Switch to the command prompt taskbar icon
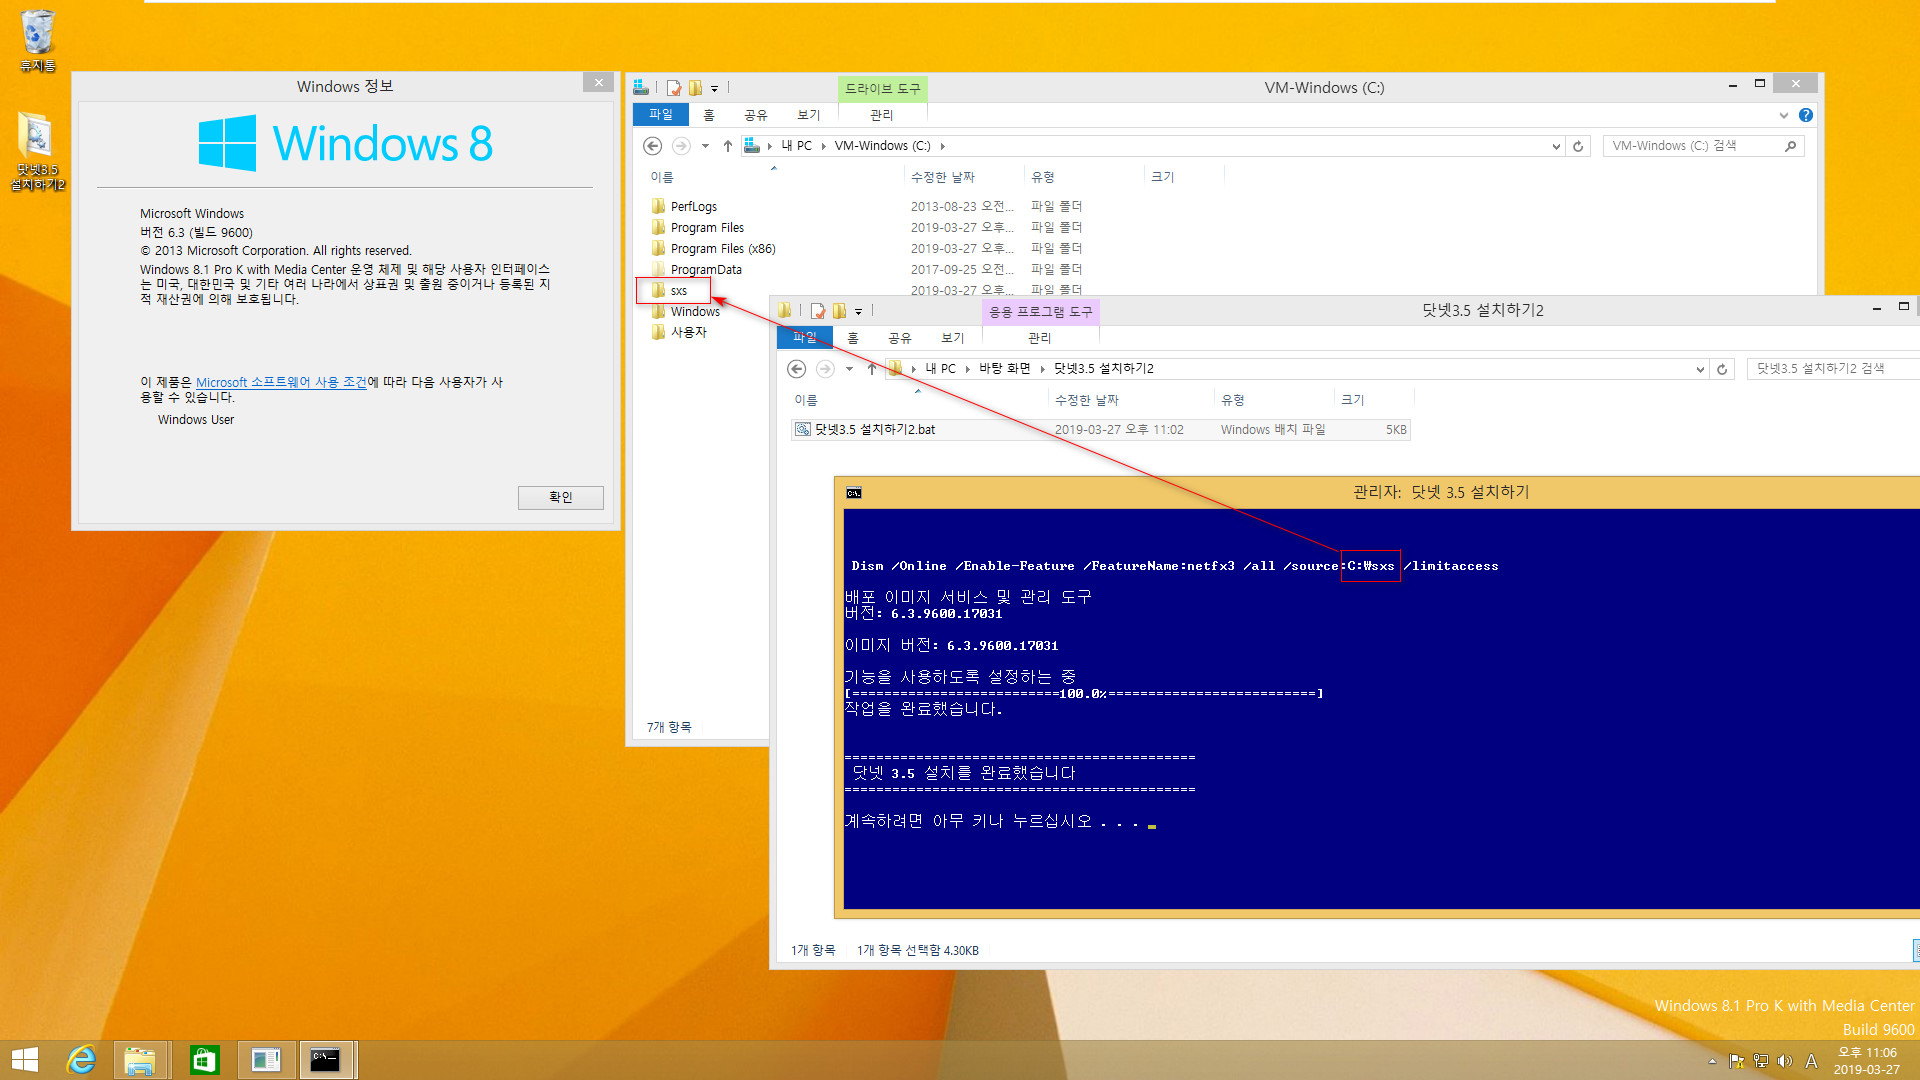1920x1080 pixels. pyautogui.click(x=326, y=1060)
